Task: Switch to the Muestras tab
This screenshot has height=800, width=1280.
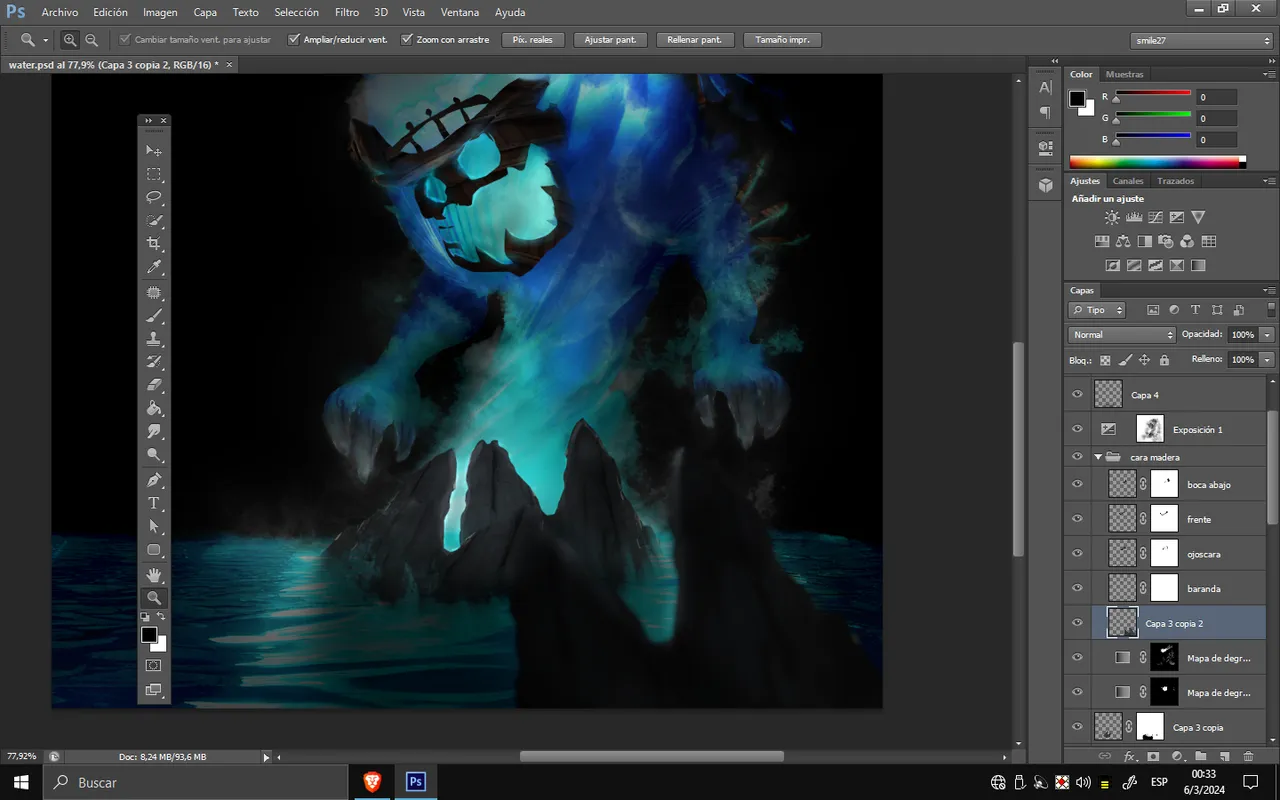Action: pyautogui.click(x=1125, y=74)
